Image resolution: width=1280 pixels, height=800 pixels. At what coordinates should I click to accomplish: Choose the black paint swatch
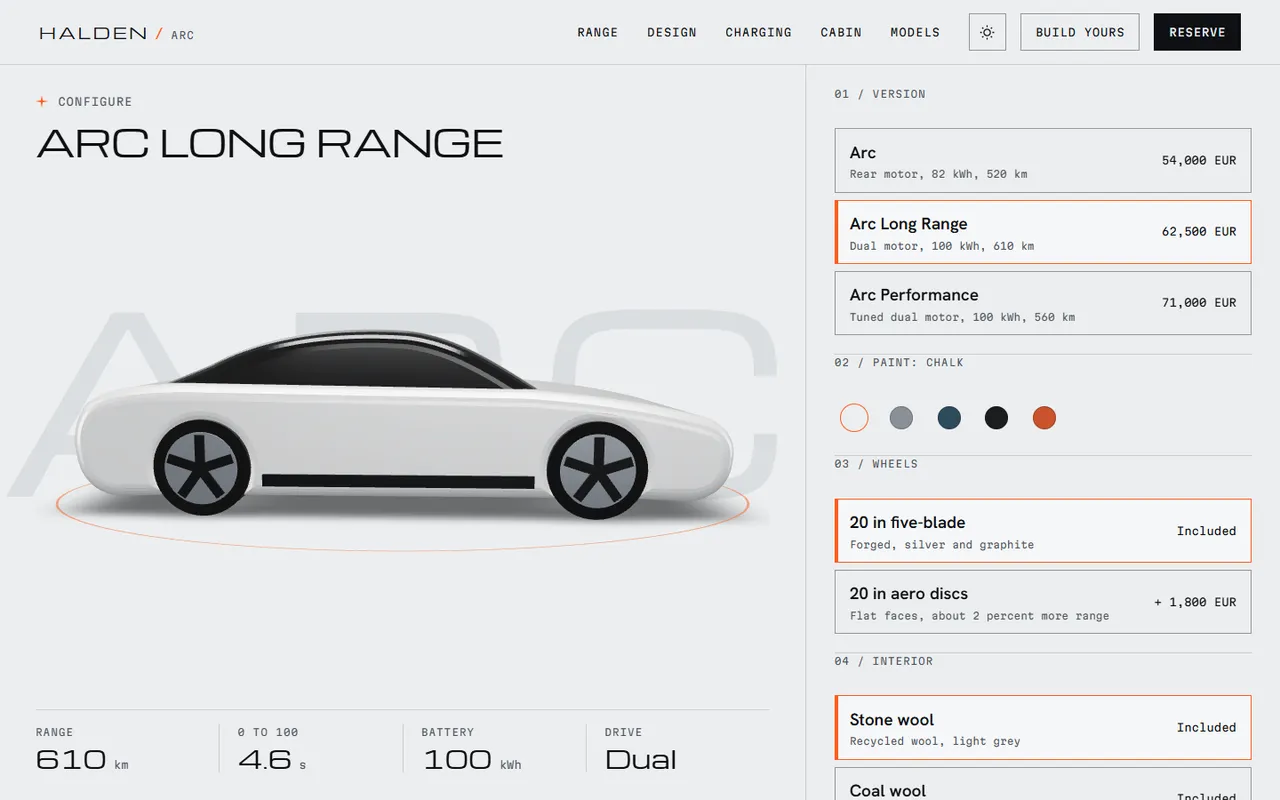tap(996, 418)
